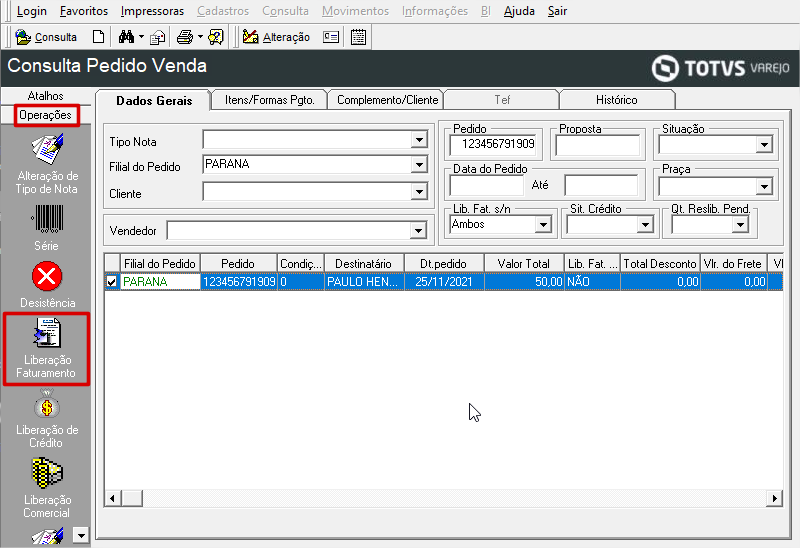Click the Dt.pedido column header
Image resolution: width=800 pixels, height=548 pixels.
[x=444, y=264]
